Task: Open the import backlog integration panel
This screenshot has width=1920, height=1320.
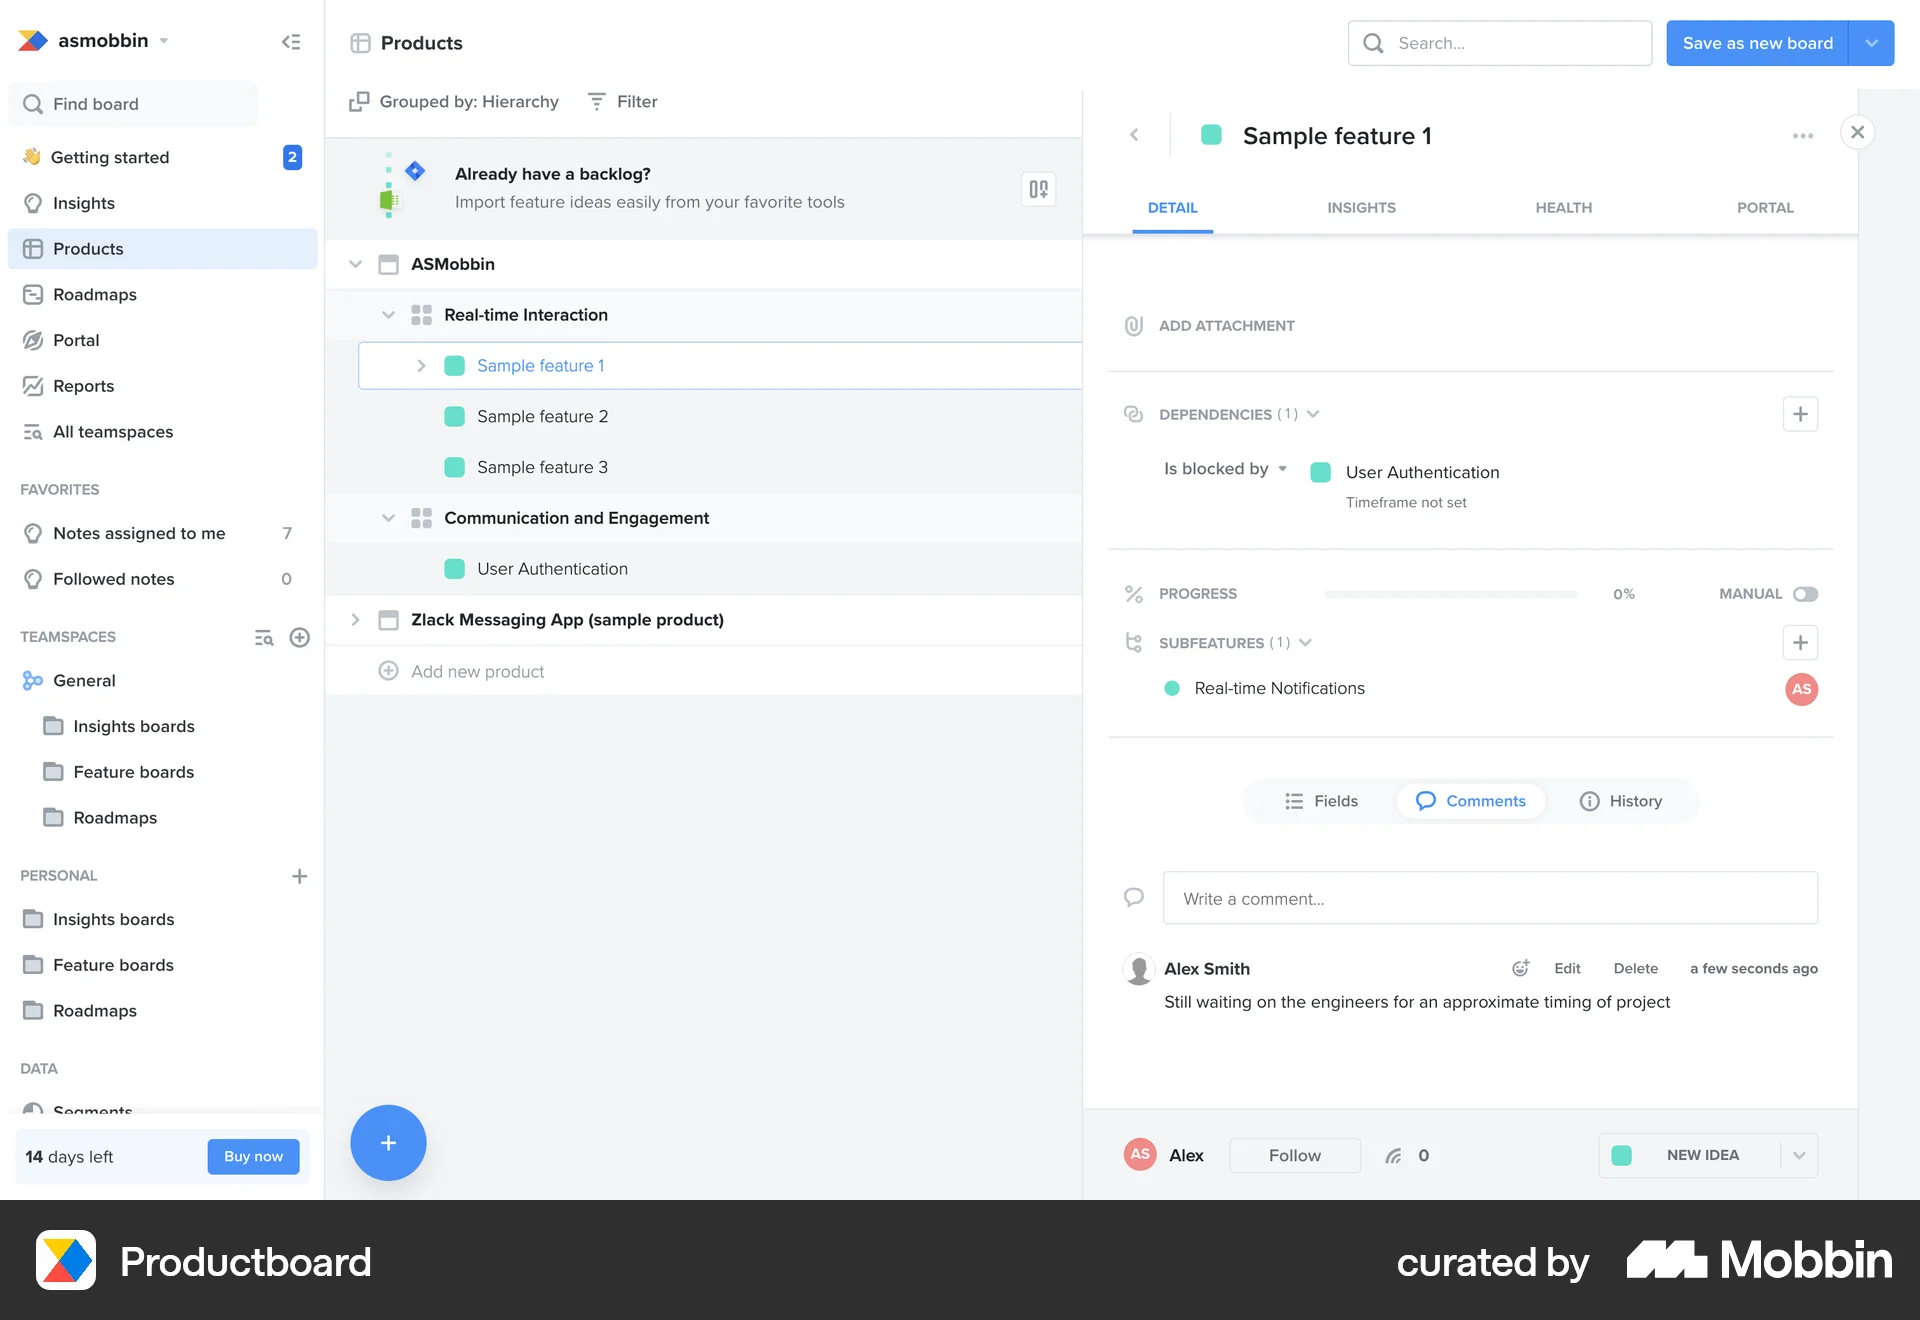Action: point(1037,188)
